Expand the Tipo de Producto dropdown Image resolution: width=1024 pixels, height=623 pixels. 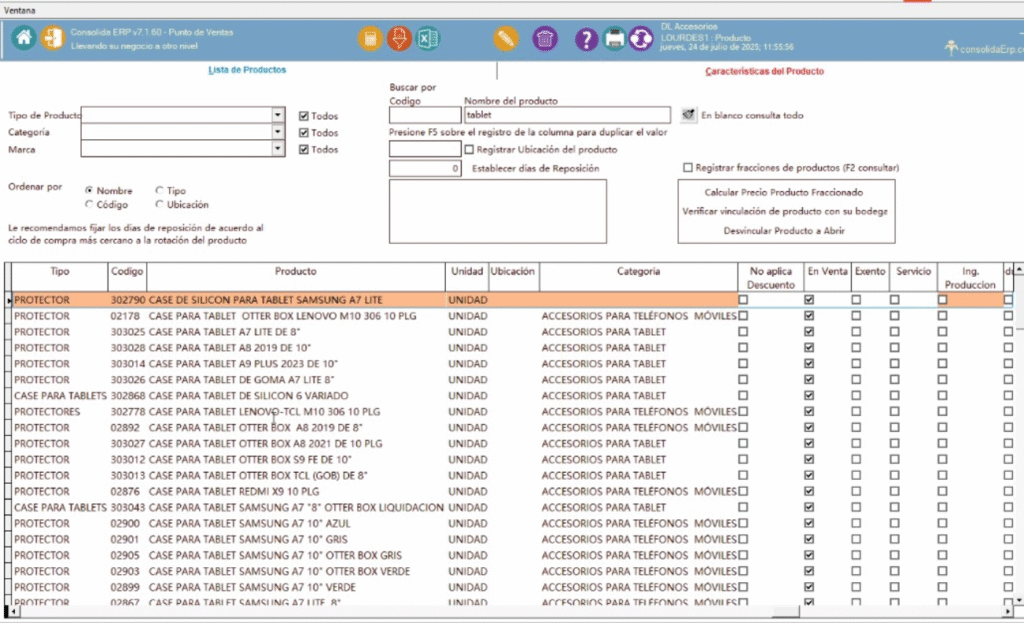277,115
